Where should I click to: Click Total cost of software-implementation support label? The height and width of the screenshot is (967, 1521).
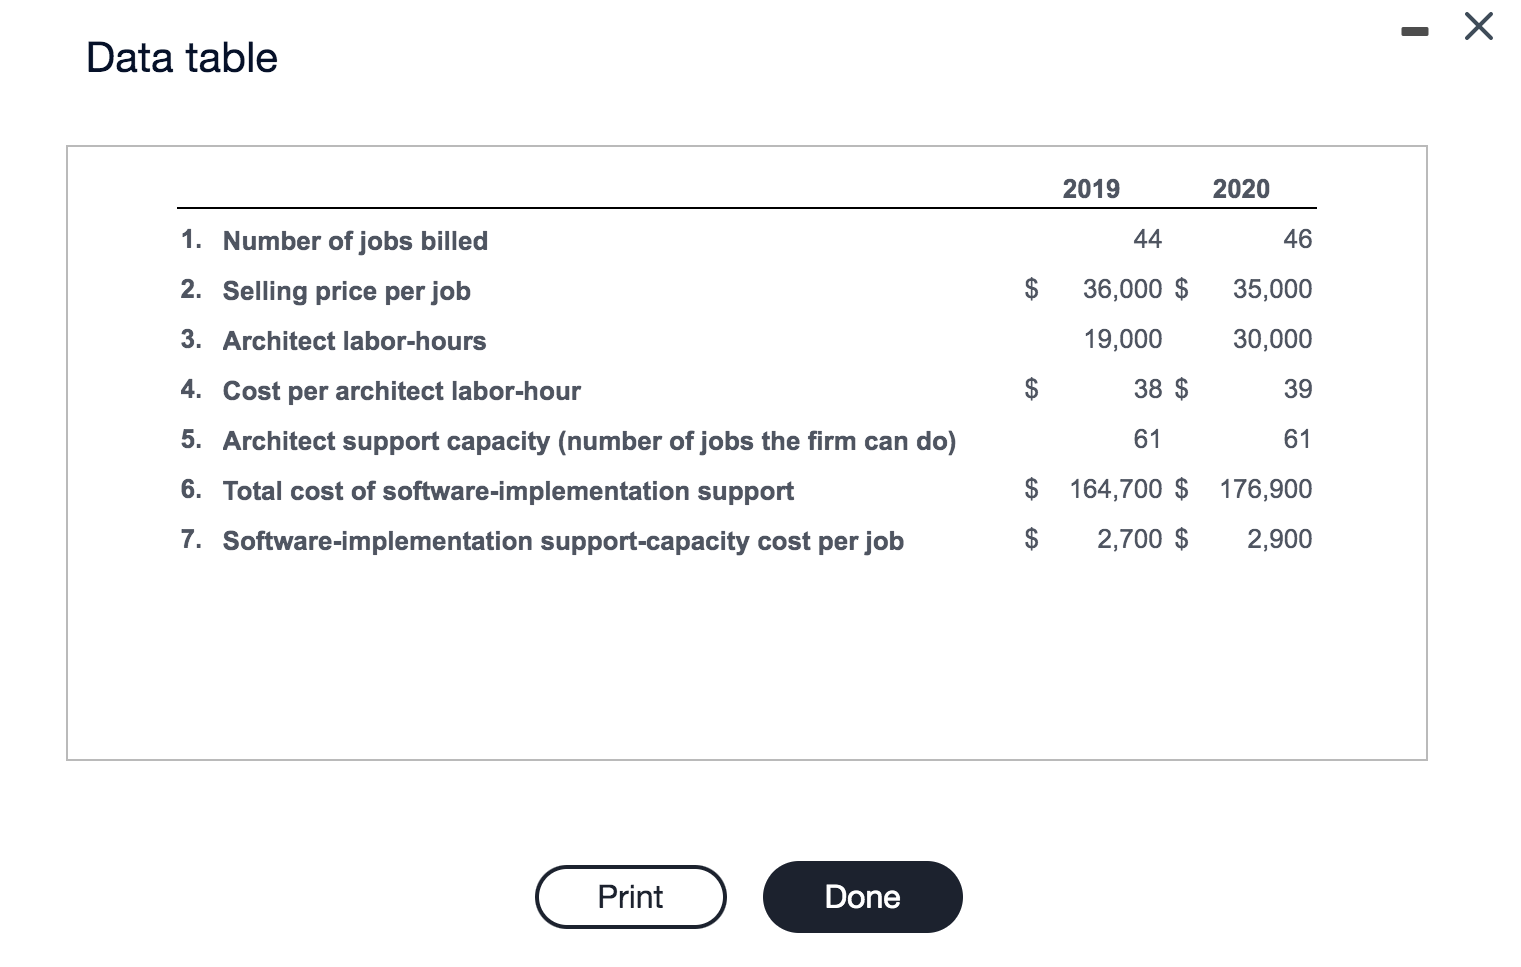point(508,491)
